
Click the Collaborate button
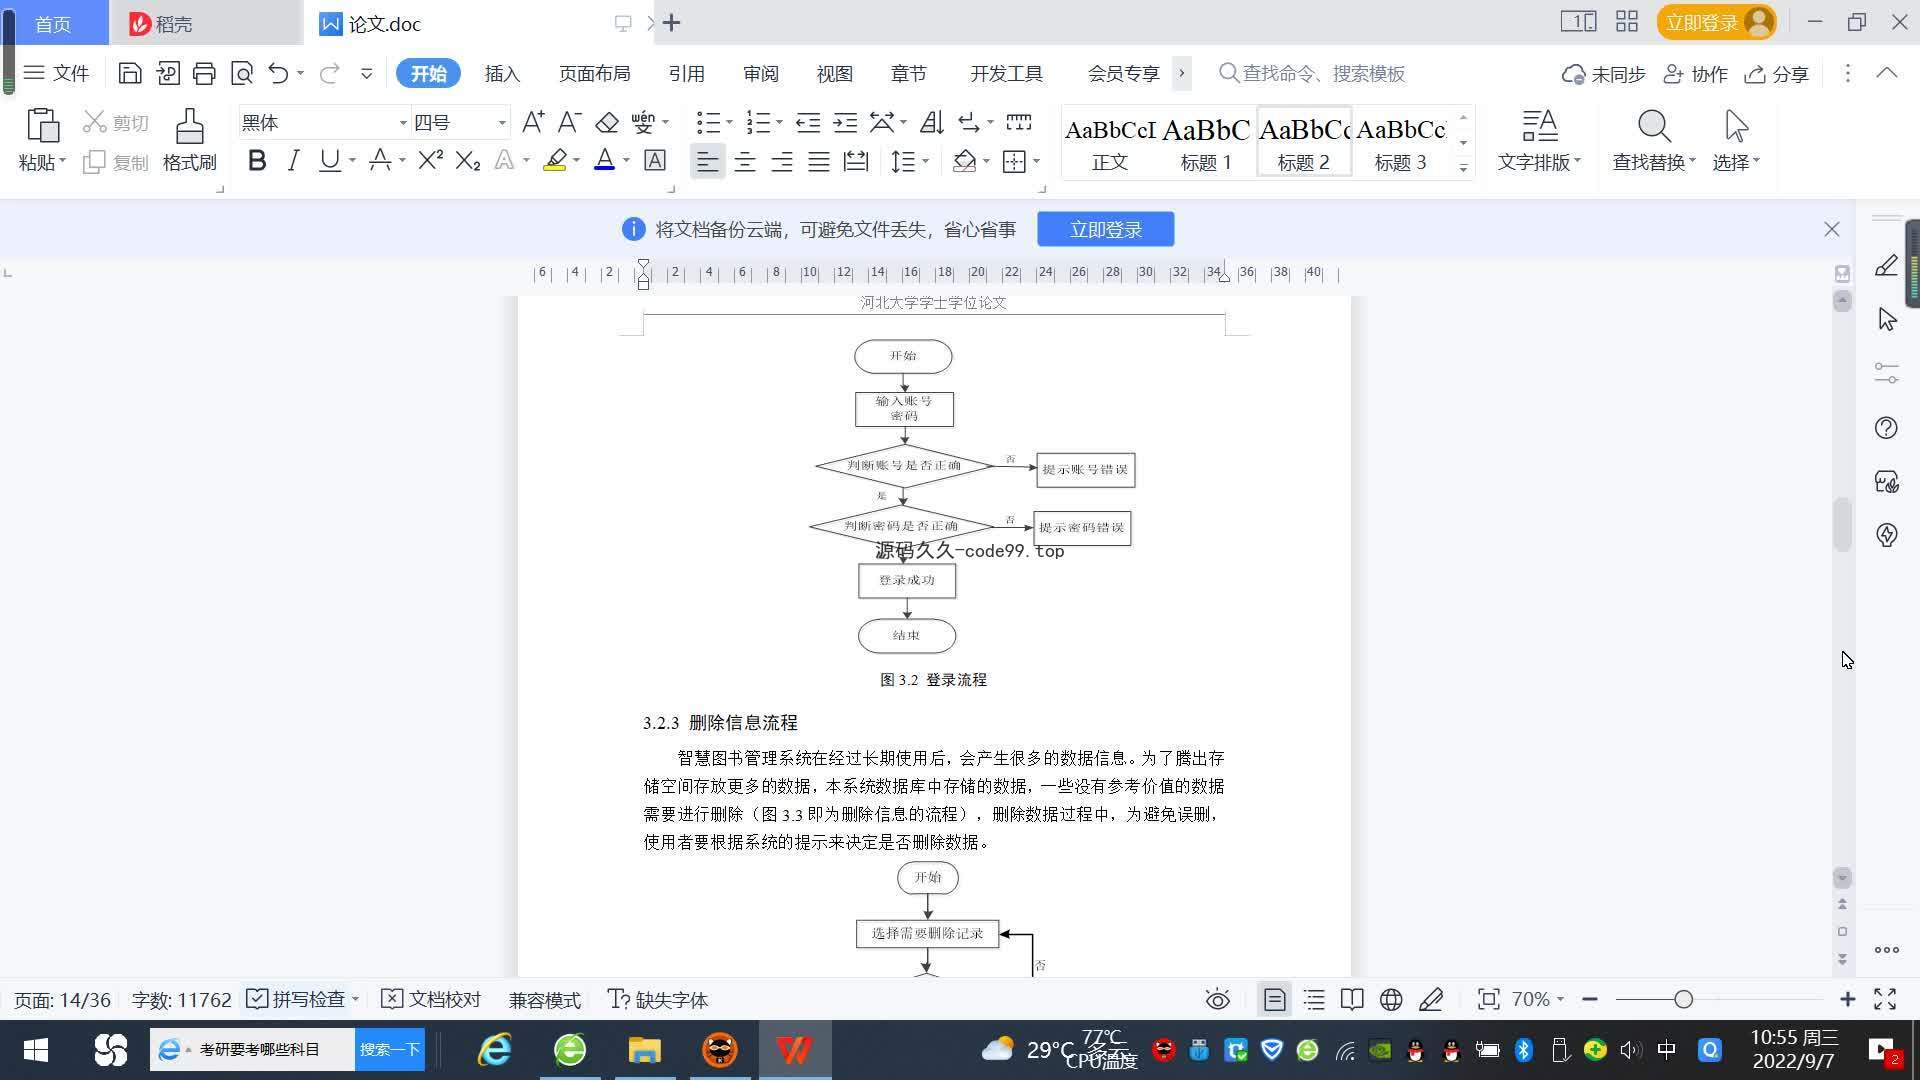1695,74
